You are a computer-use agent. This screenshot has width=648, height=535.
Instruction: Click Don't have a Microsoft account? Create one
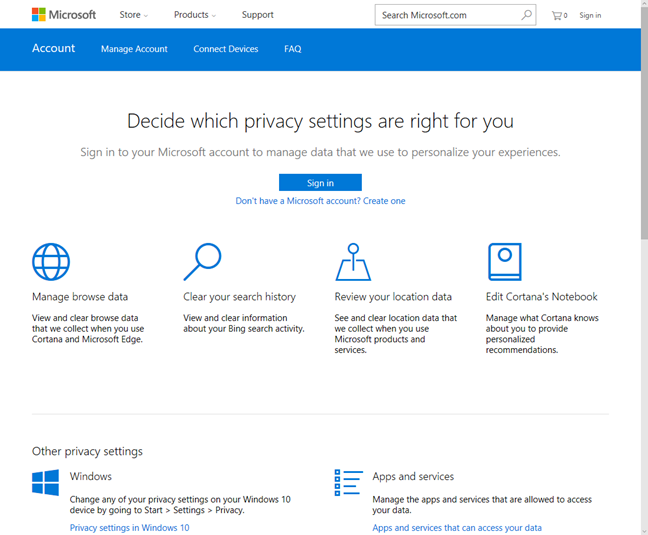320,201
